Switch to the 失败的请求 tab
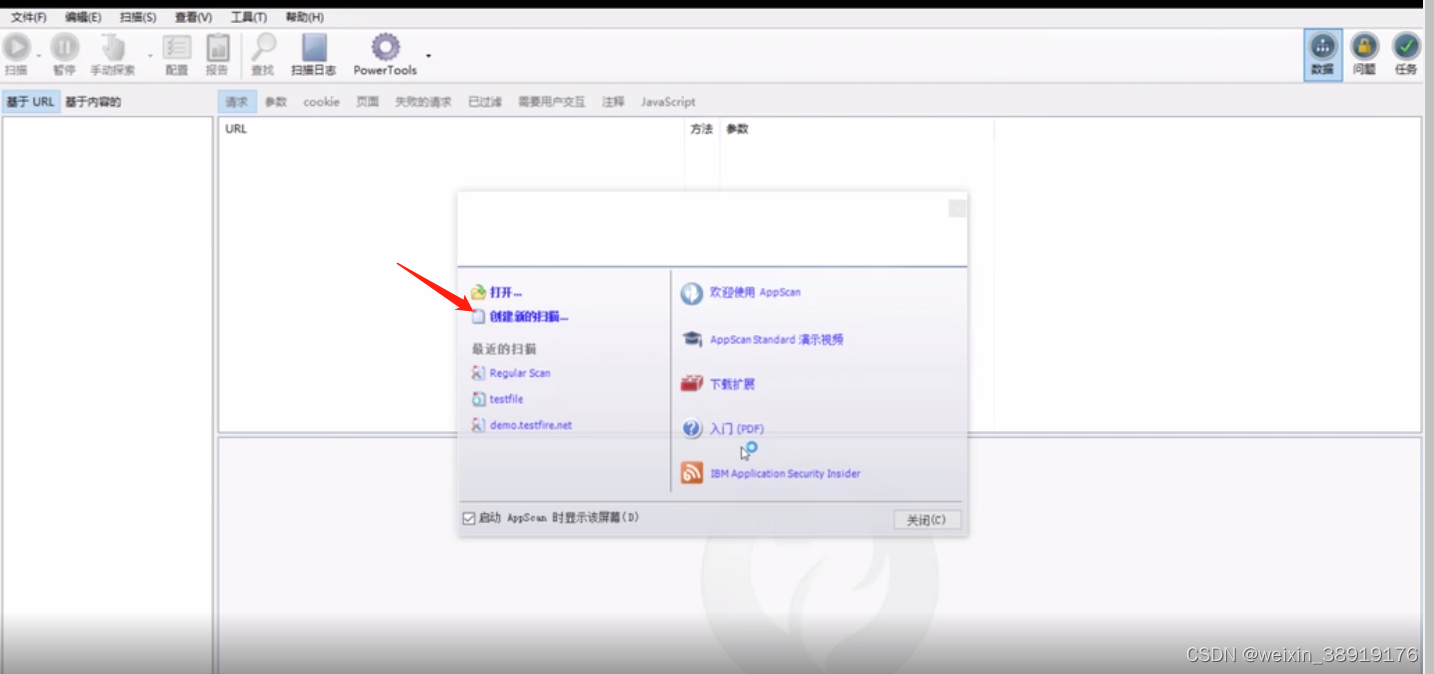Image resolution: width=1434 pixels, height=674 pixels. pyautogui.click(x=423, y=102)
